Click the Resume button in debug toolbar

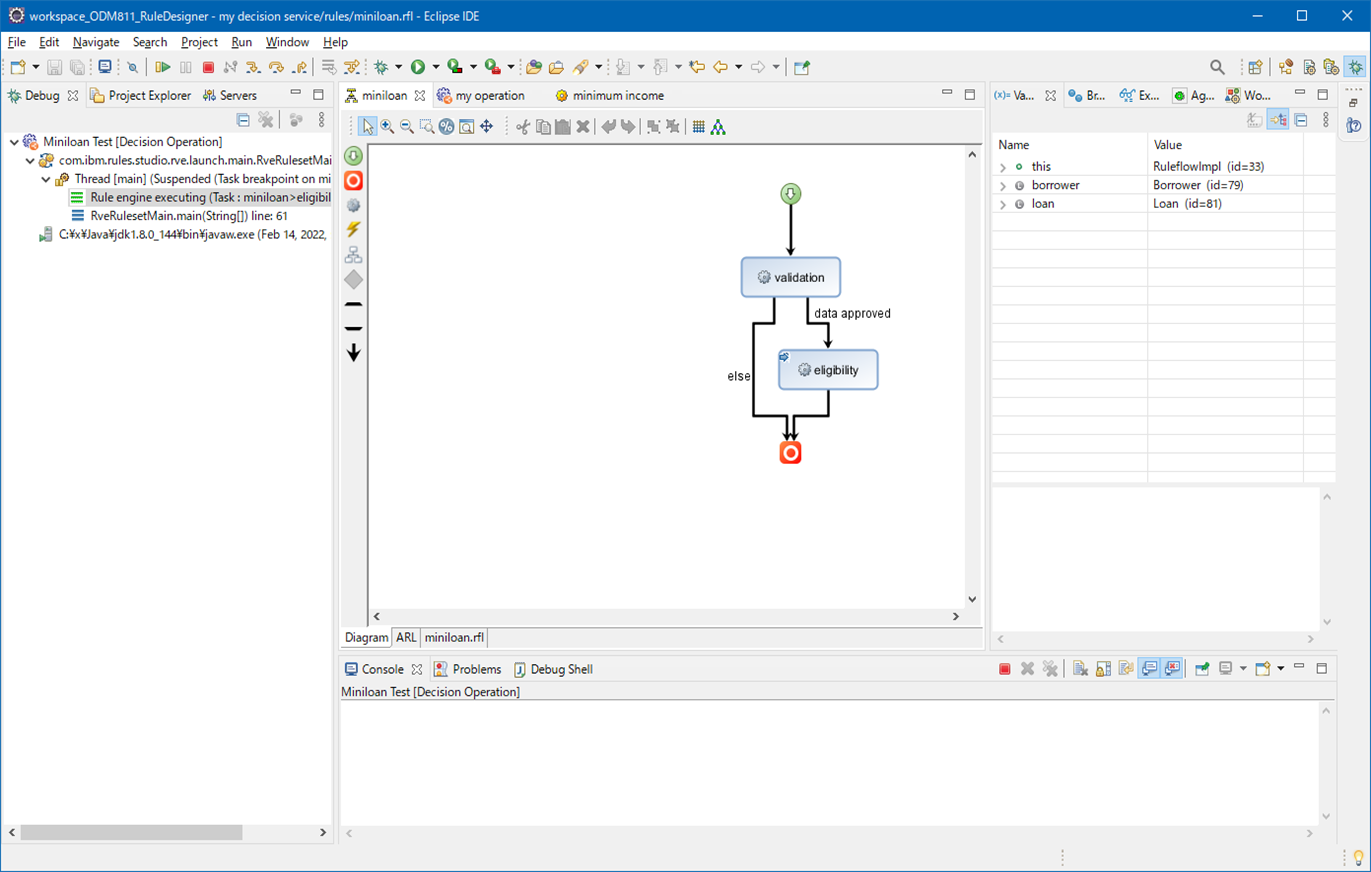point(162,67)
